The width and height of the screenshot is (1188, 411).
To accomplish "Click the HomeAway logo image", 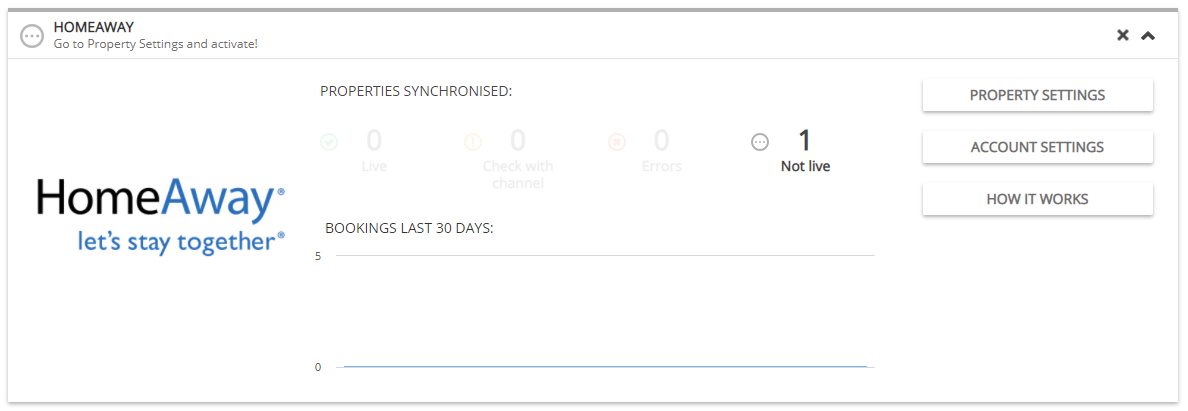I will (x=161, y=214).
